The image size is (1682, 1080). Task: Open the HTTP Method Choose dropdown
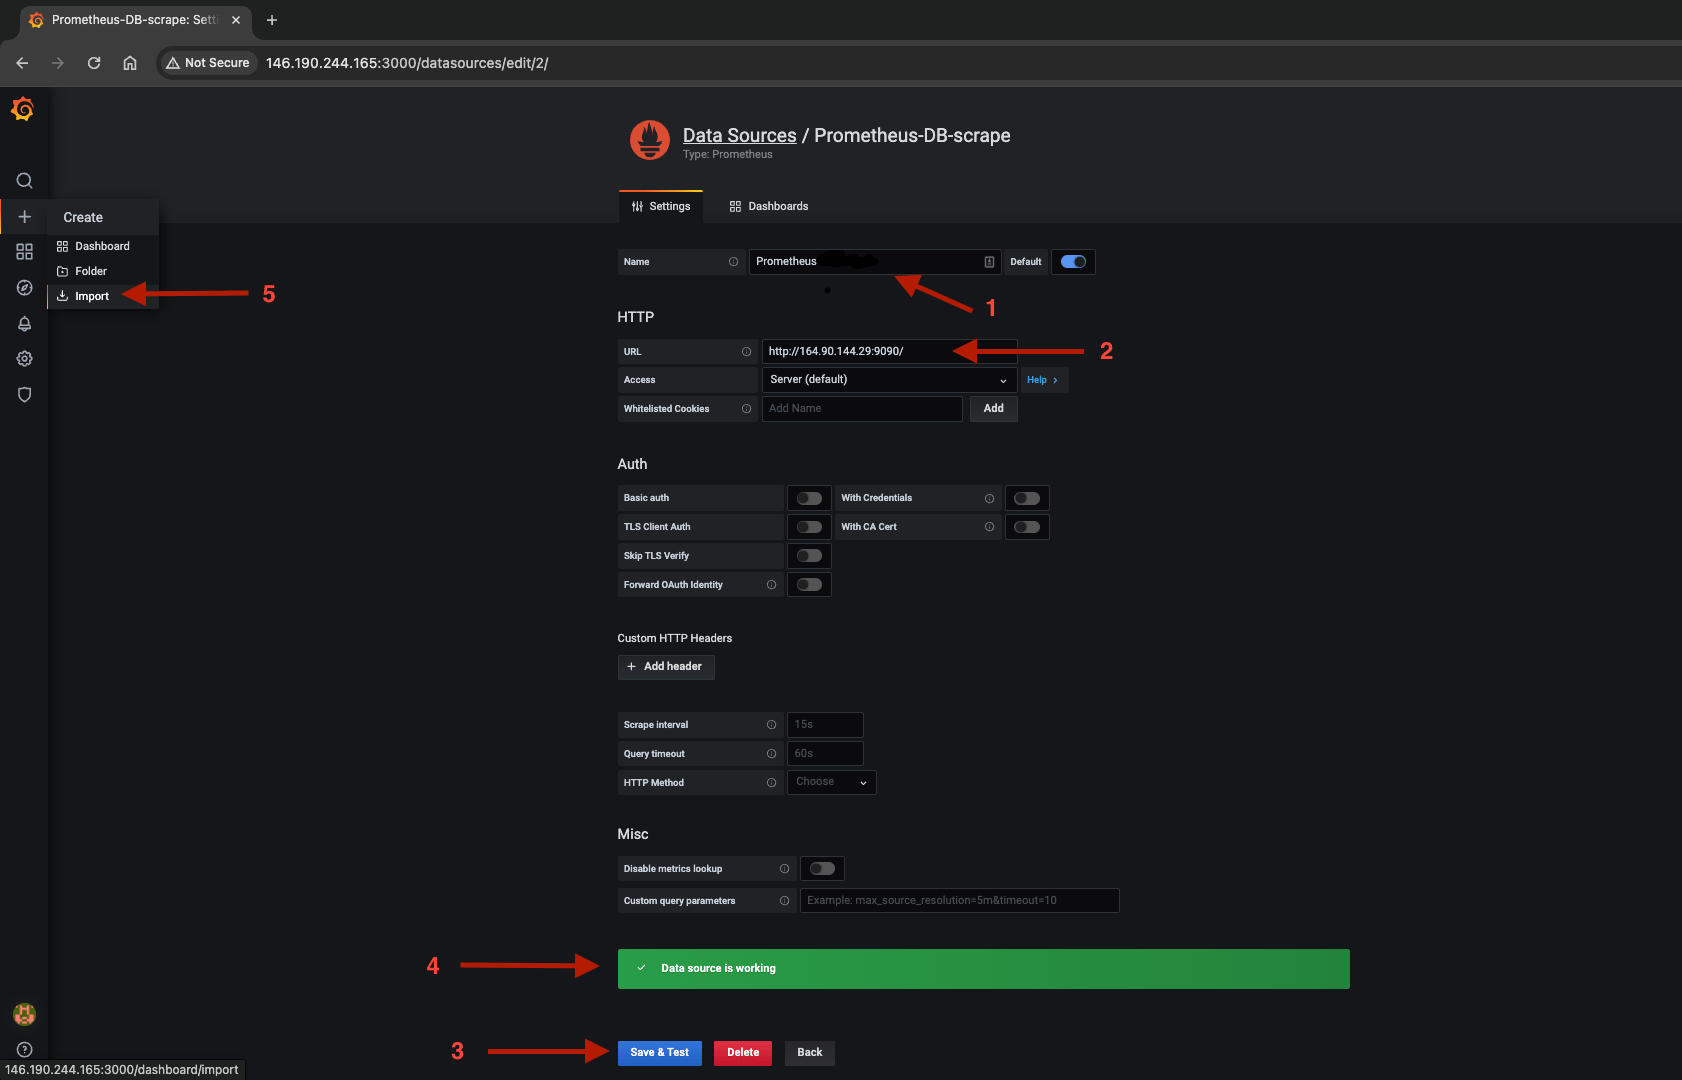pos(832,782)
